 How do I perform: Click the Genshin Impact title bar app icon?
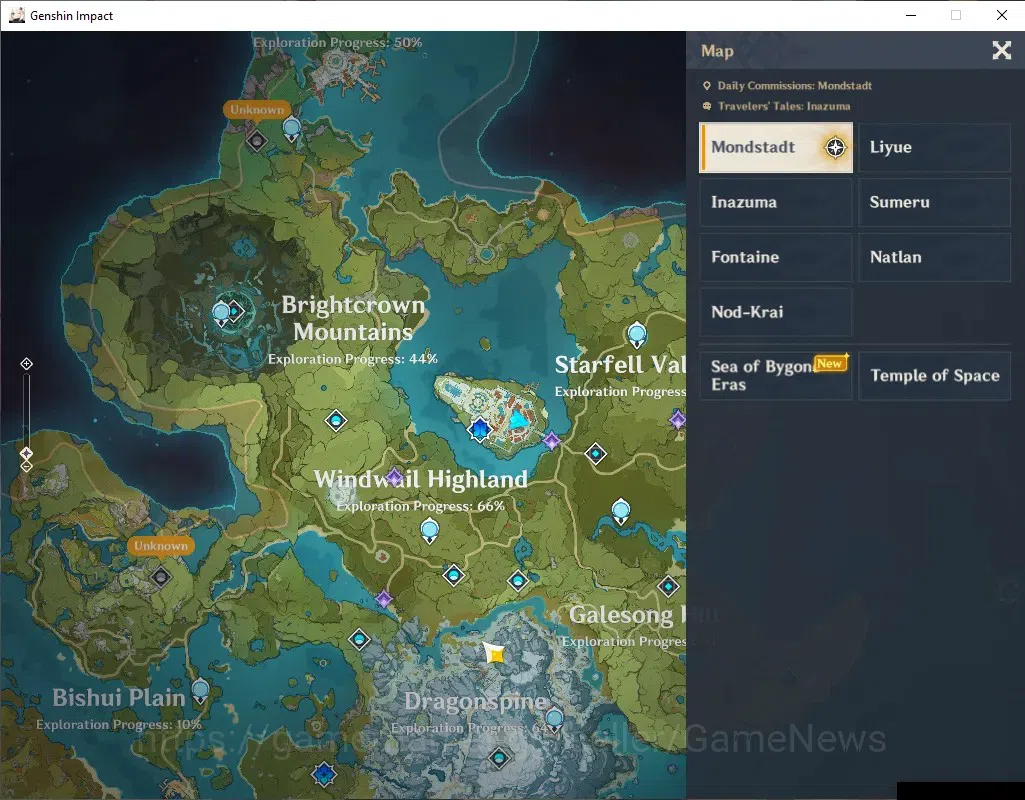(x=16, y=15)
